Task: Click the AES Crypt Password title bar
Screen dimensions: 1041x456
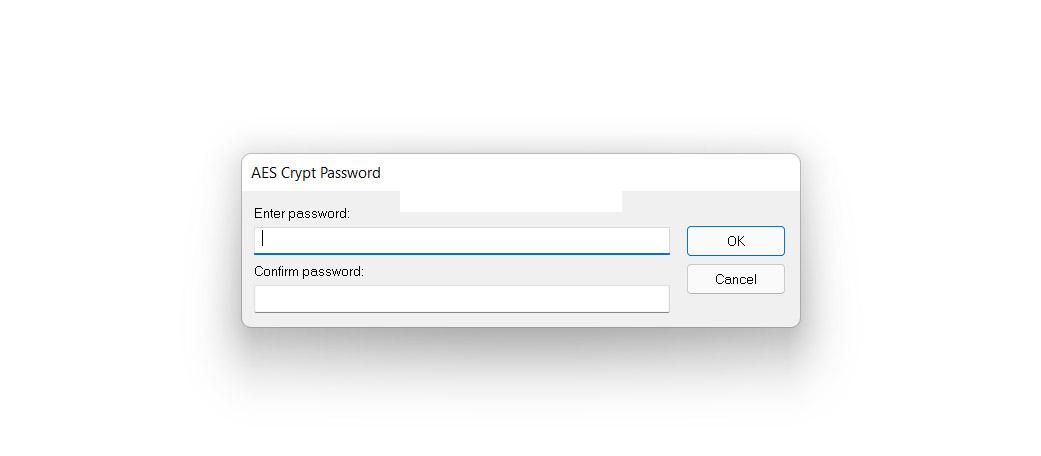Action: click(520, 172)
